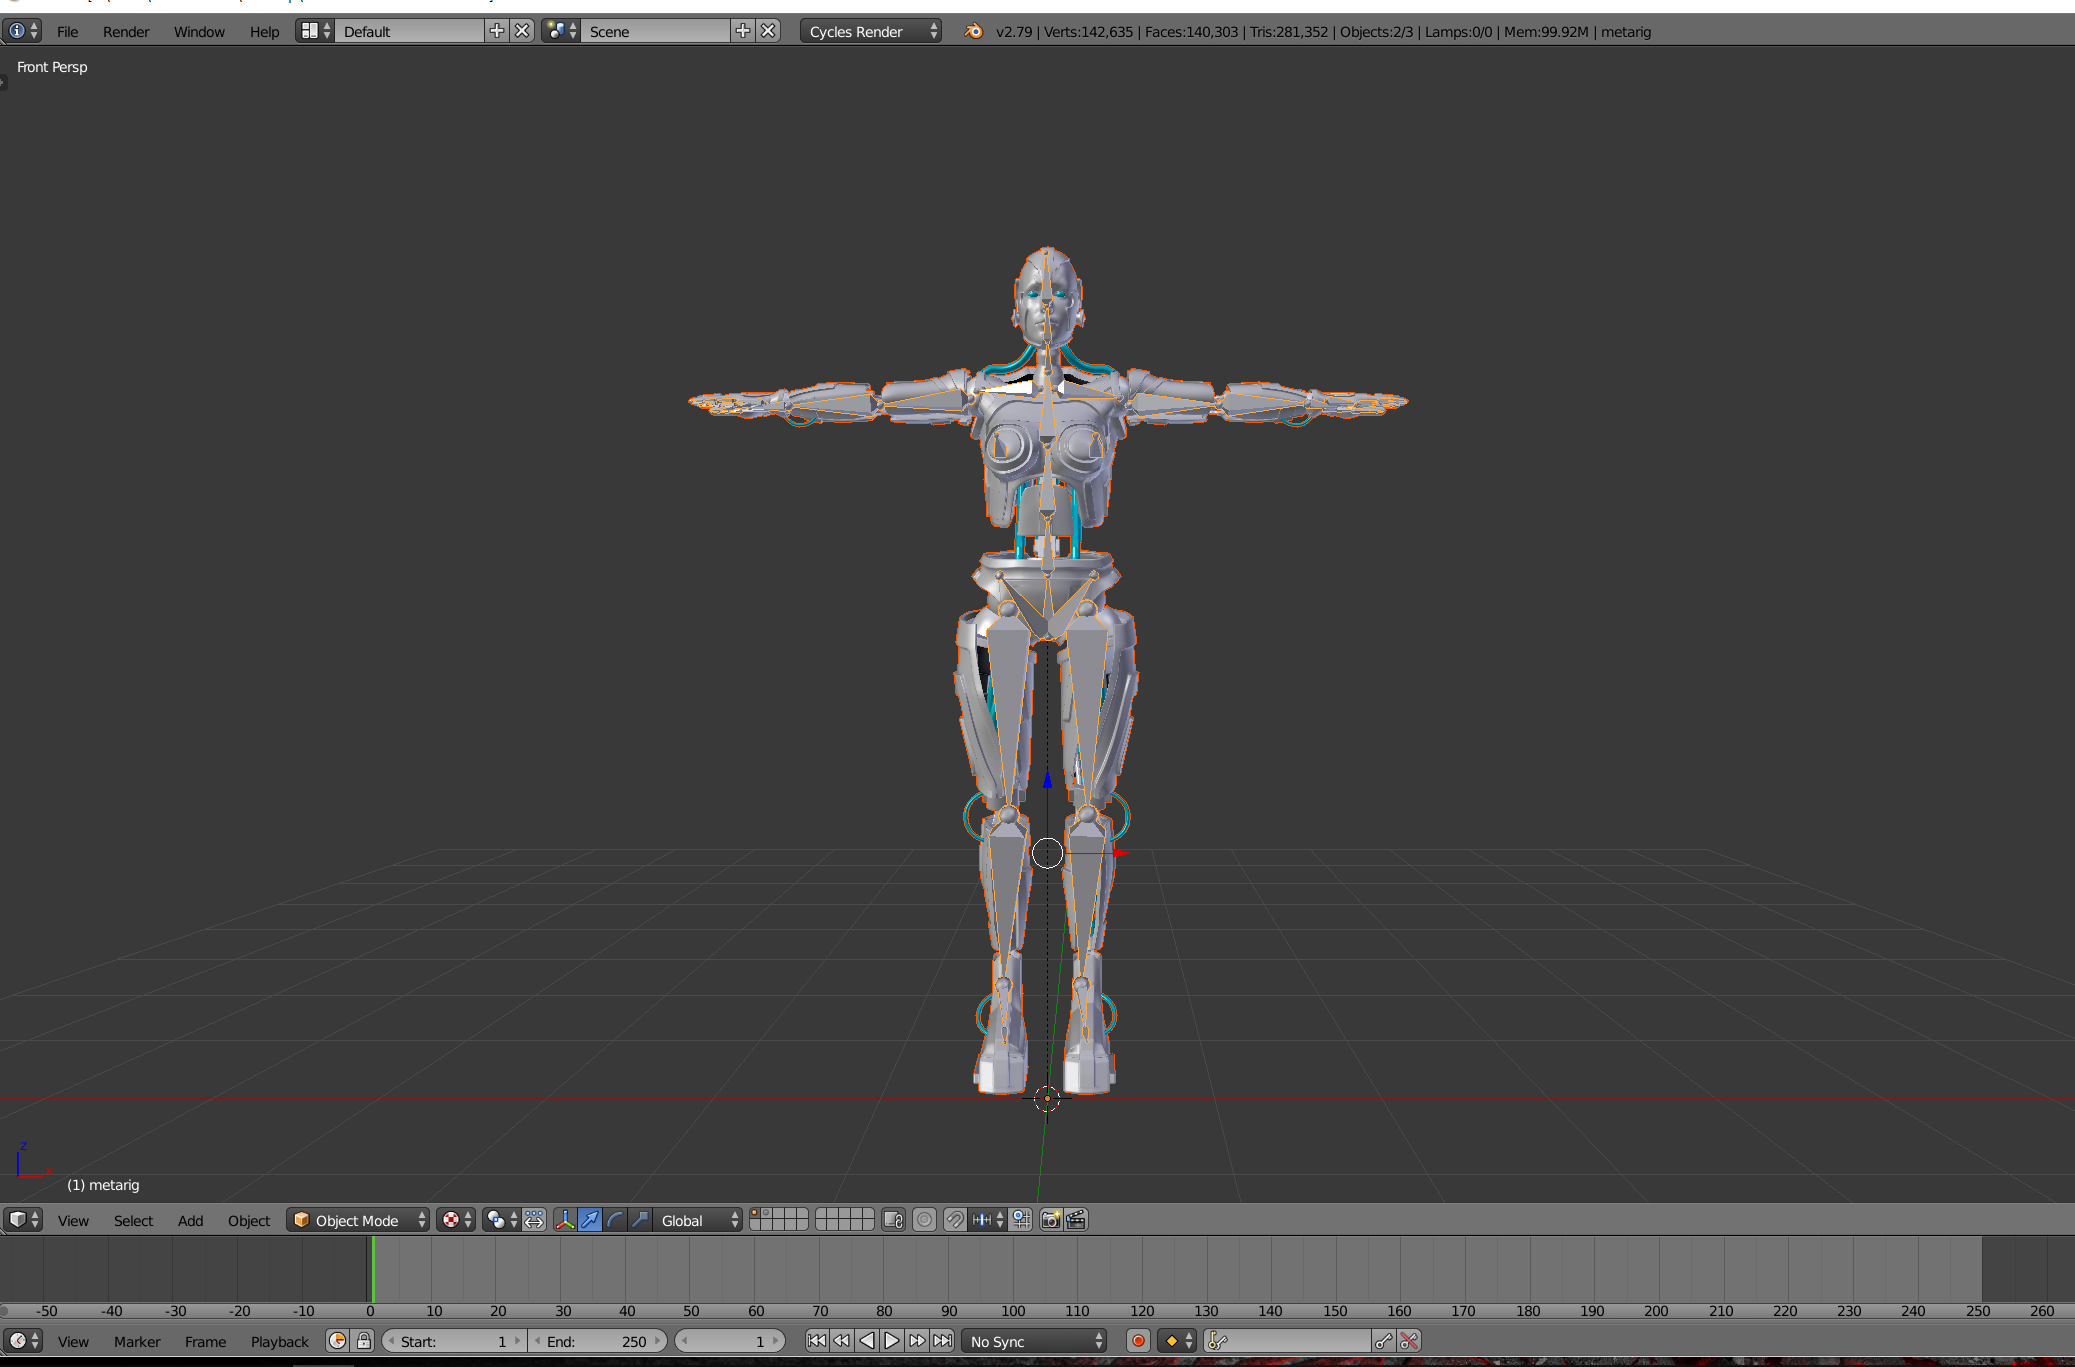Viewport: 2075px width, 1367px height.
Task: Open the keyframe type diamond selector
Action: pyautogui.click(x=1177, y=1341)
